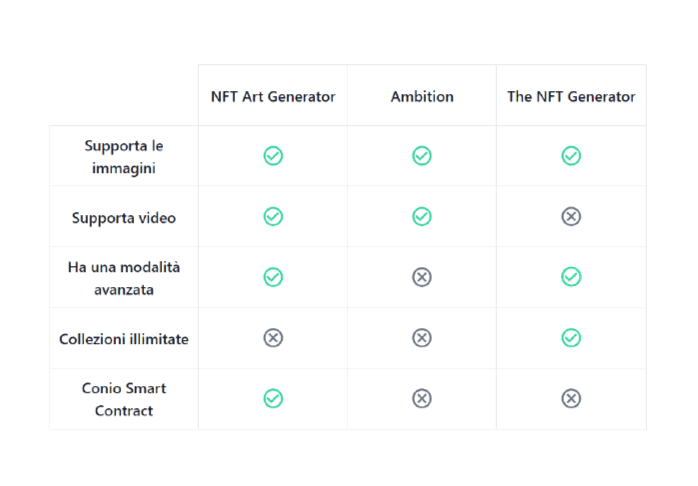Screen dimensions: 698x486
Task: Click the Ambition Collezioni illimitate cross icon
Action: point(422,338)
